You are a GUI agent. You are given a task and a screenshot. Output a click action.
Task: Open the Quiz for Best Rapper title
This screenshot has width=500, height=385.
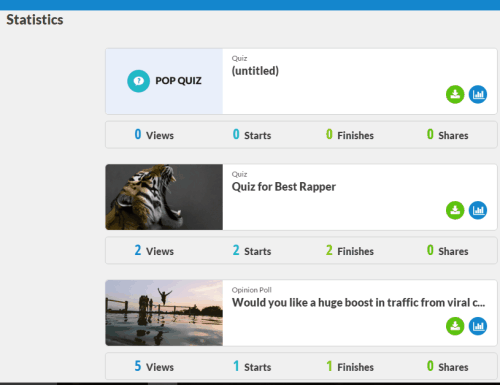(x=284, y=187)
